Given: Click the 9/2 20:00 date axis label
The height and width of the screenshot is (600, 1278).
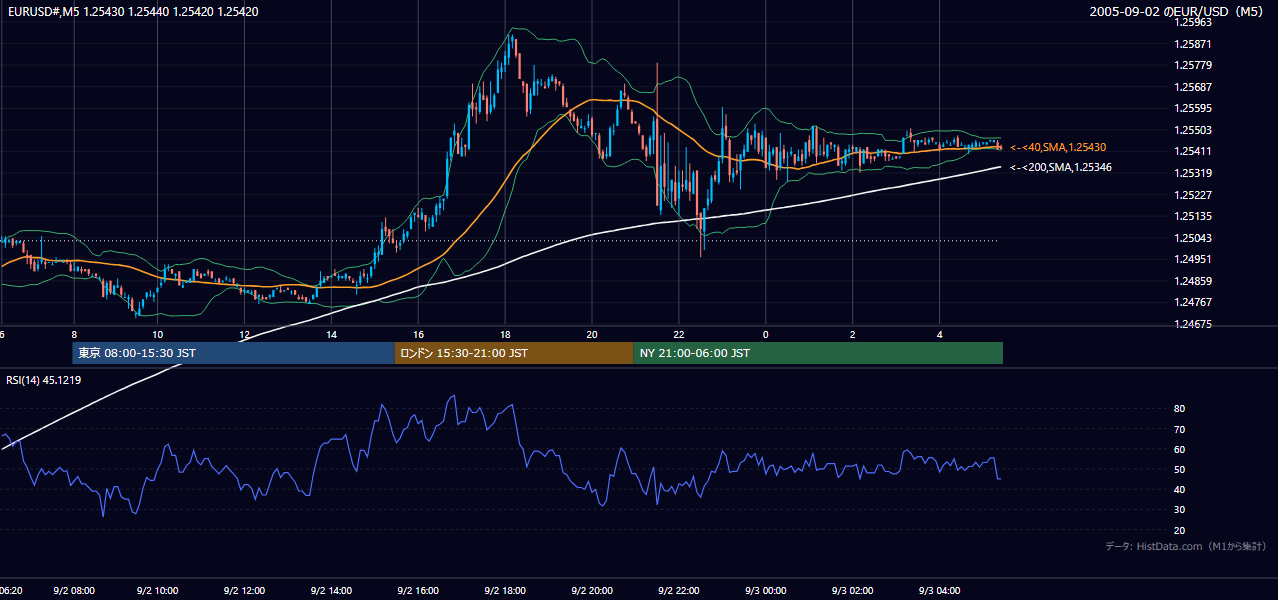Looking at the screenshot, I should 593,591.
